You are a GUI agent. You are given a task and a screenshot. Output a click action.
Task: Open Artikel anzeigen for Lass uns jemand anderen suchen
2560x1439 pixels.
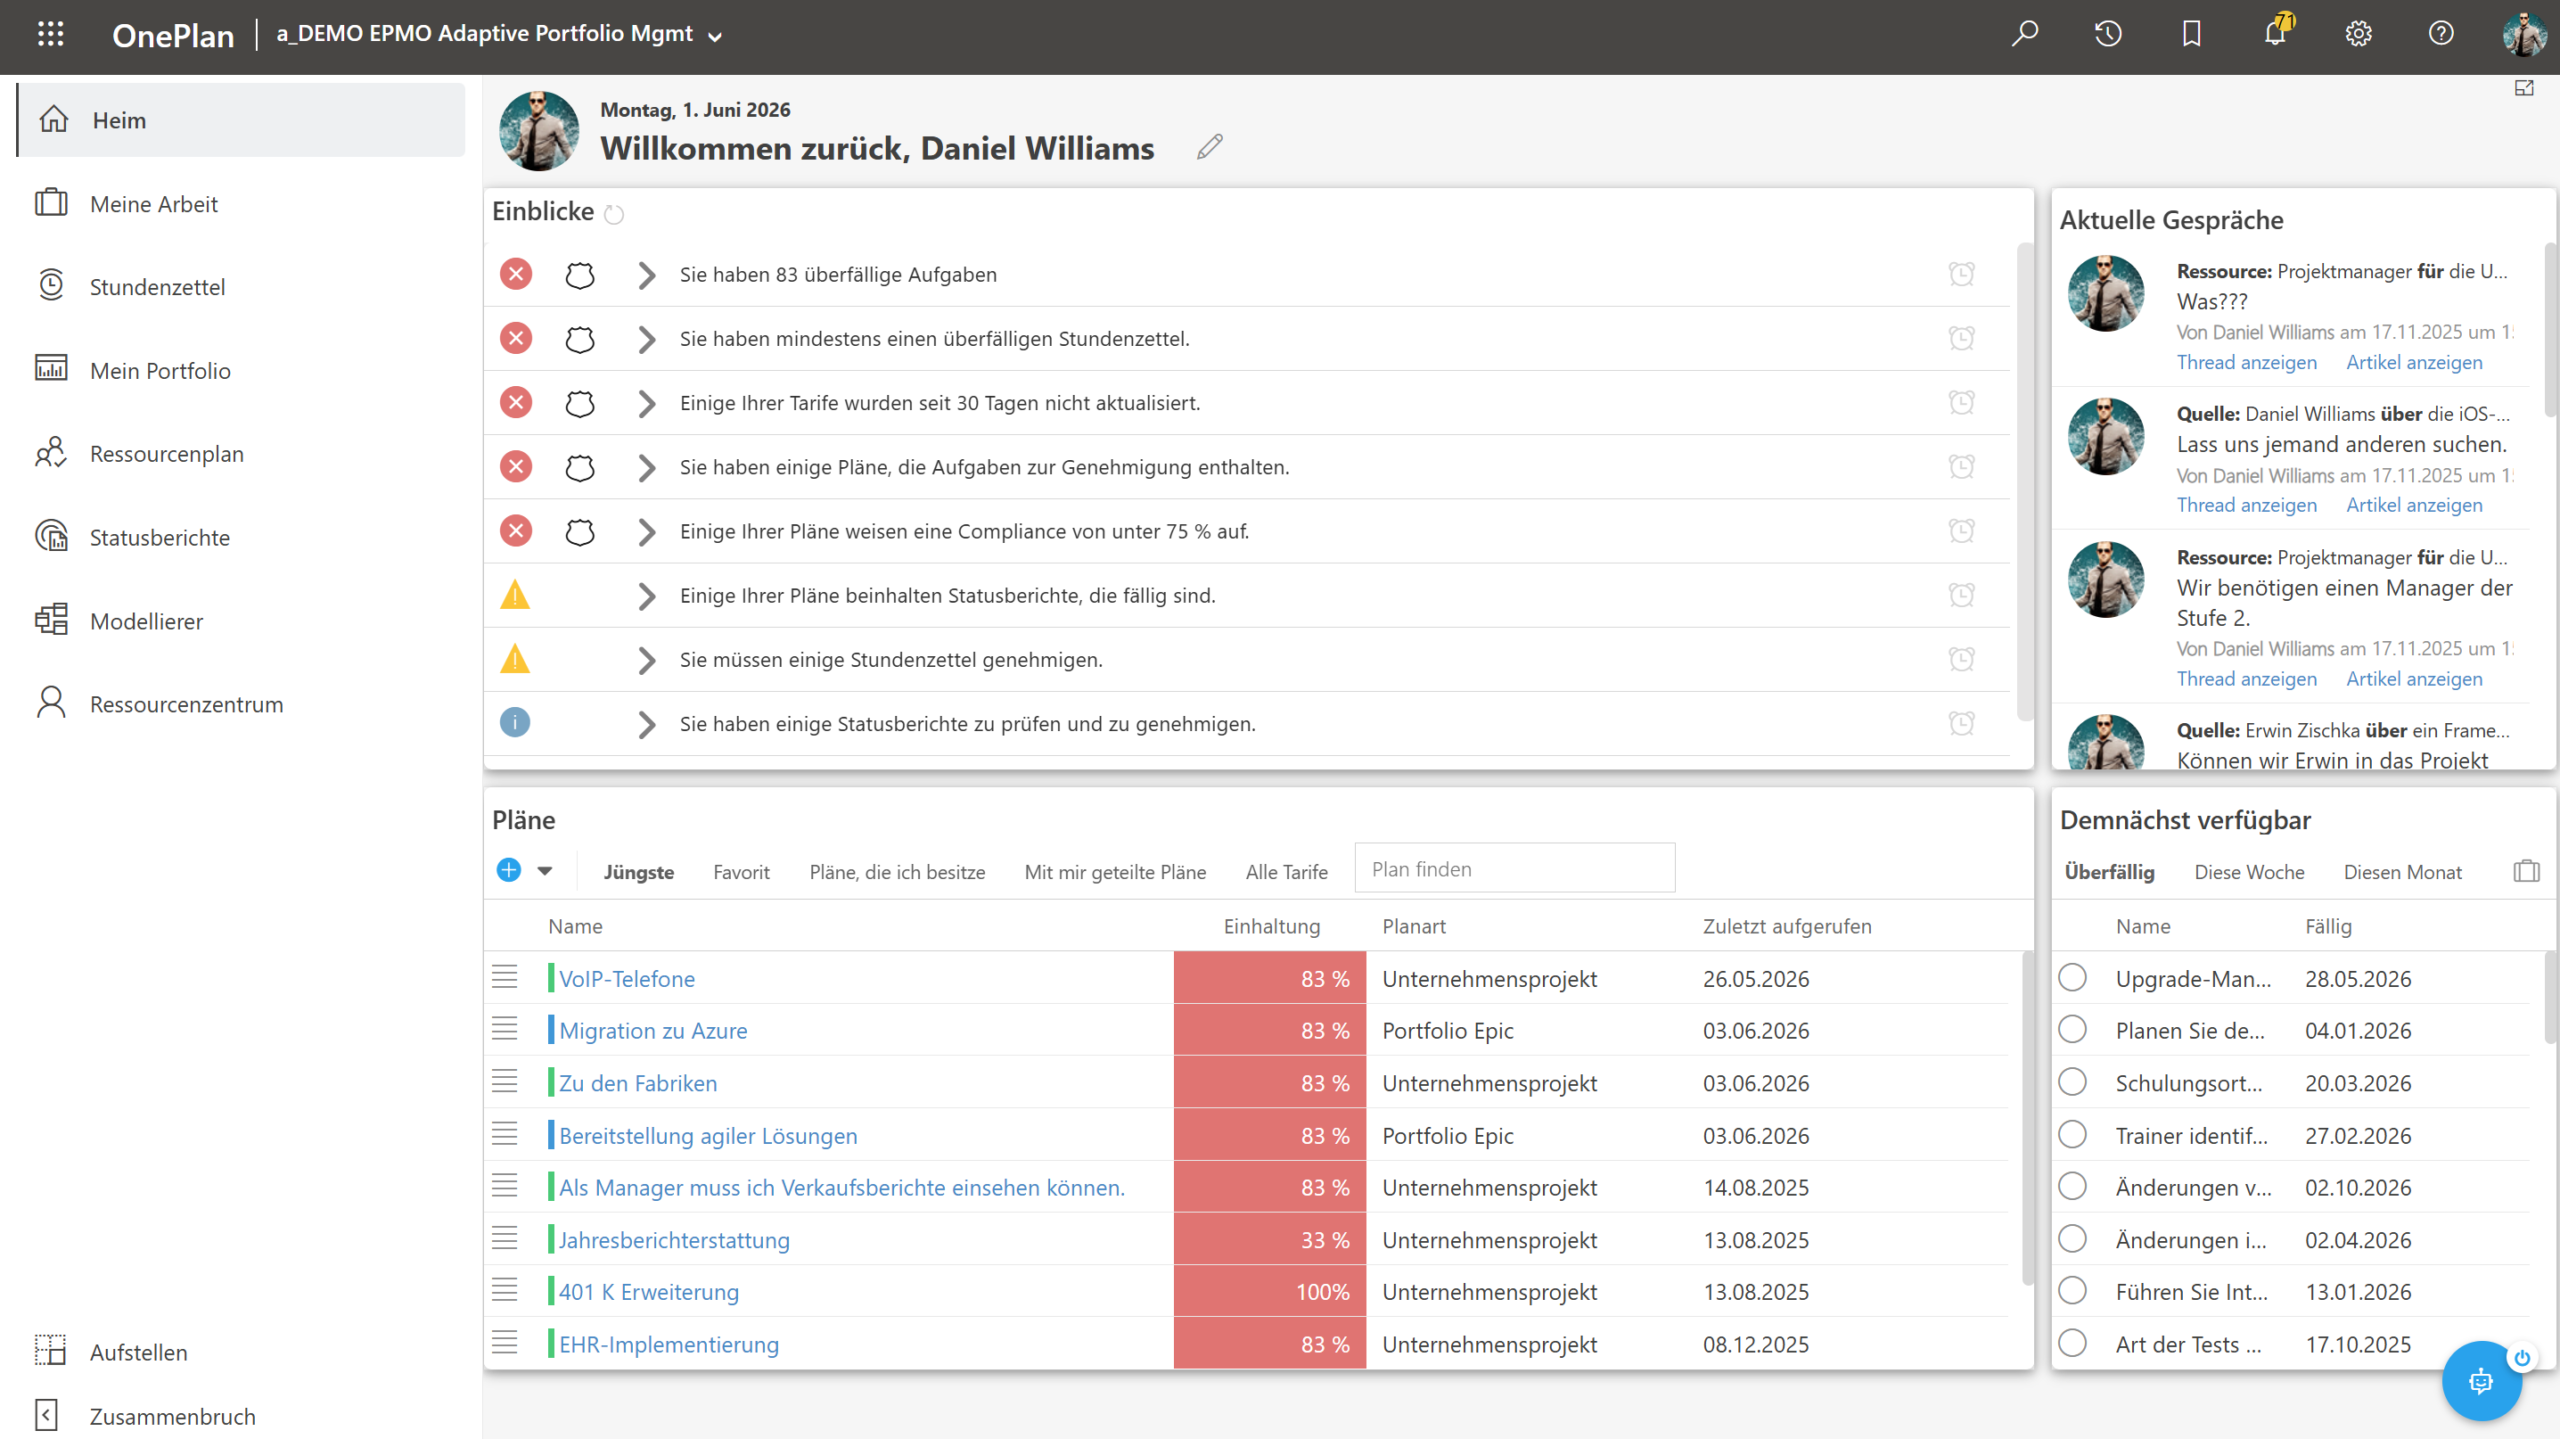point(2414,505)
